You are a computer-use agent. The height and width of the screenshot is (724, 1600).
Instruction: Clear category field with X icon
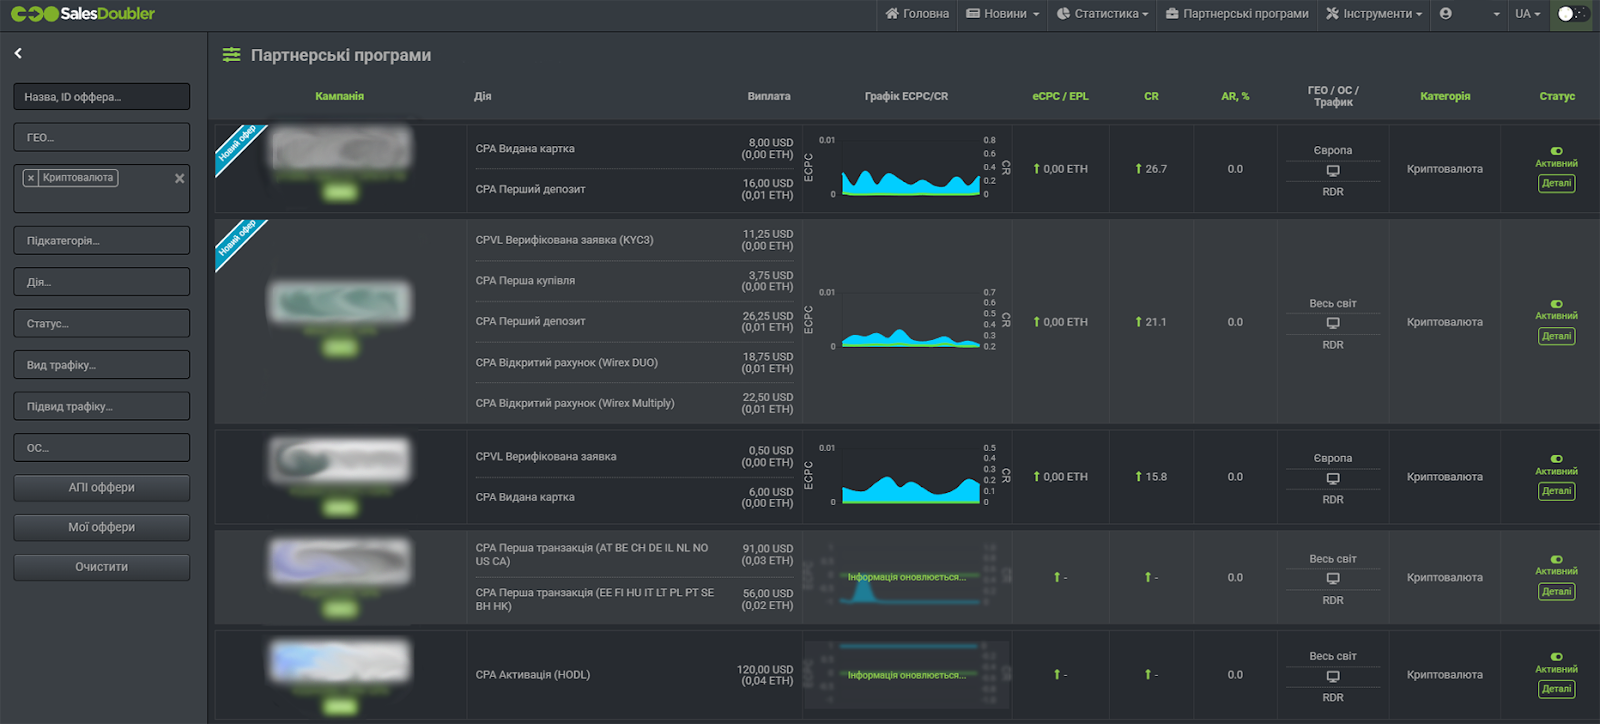pos(180,178)
